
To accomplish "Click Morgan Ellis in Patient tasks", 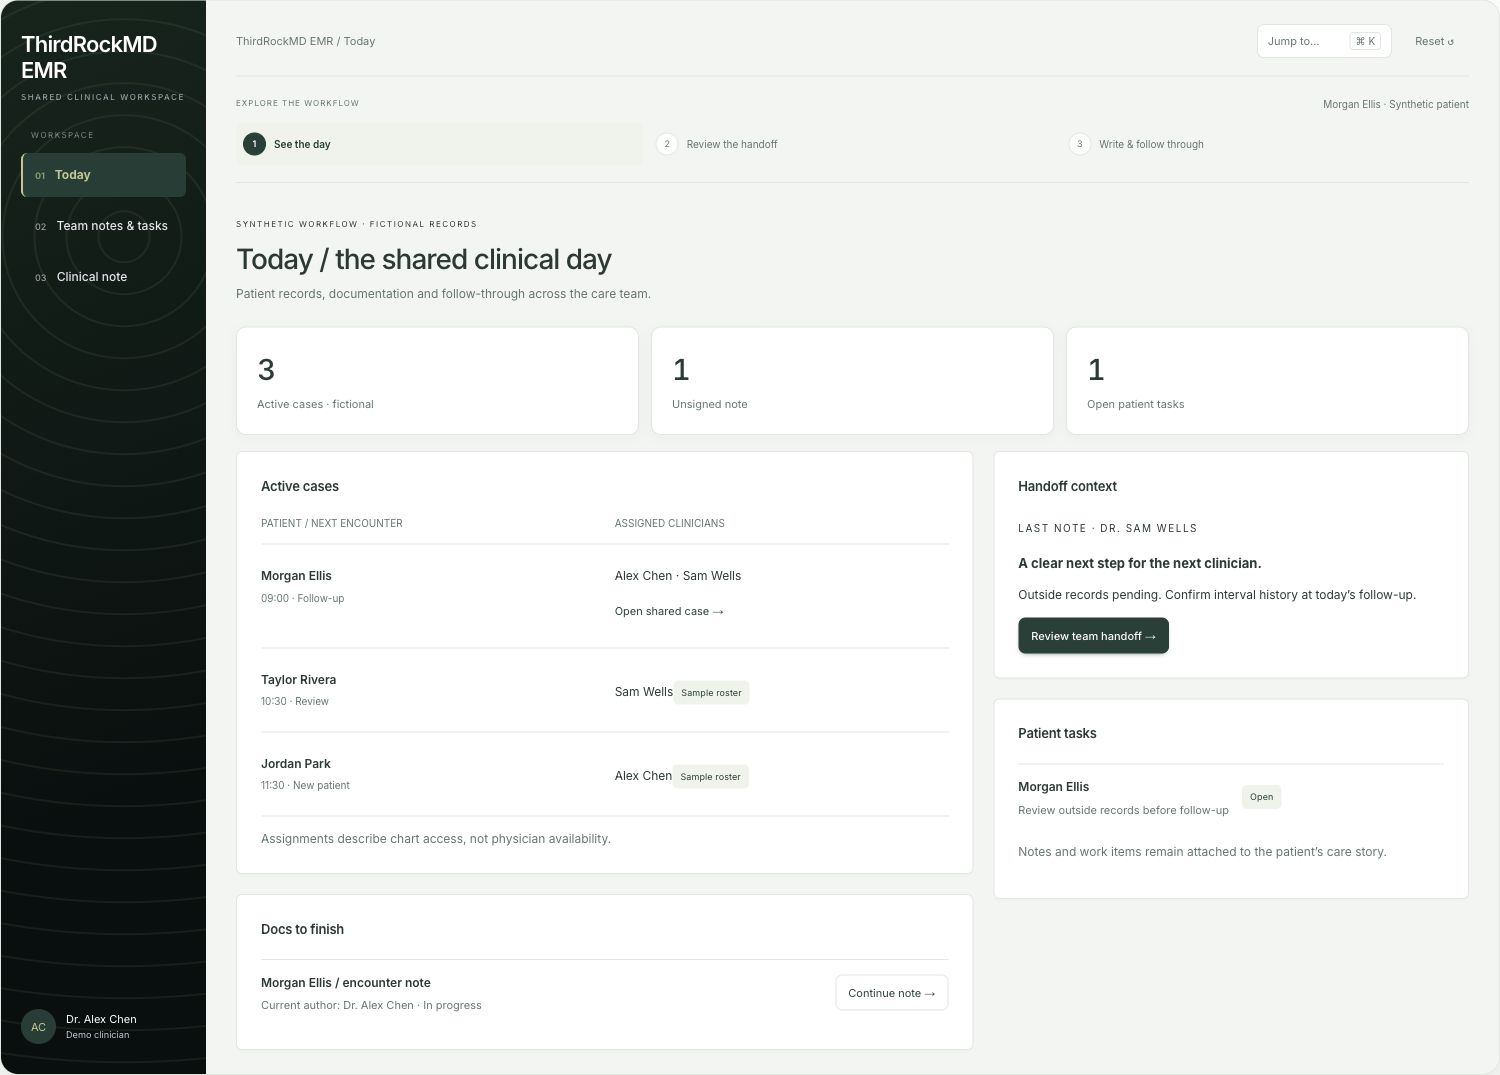I will pos(1053,787).
